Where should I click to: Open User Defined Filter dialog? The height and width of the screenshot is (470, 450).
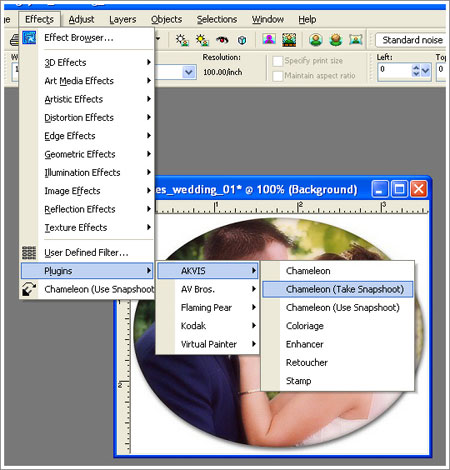[87, 253]
